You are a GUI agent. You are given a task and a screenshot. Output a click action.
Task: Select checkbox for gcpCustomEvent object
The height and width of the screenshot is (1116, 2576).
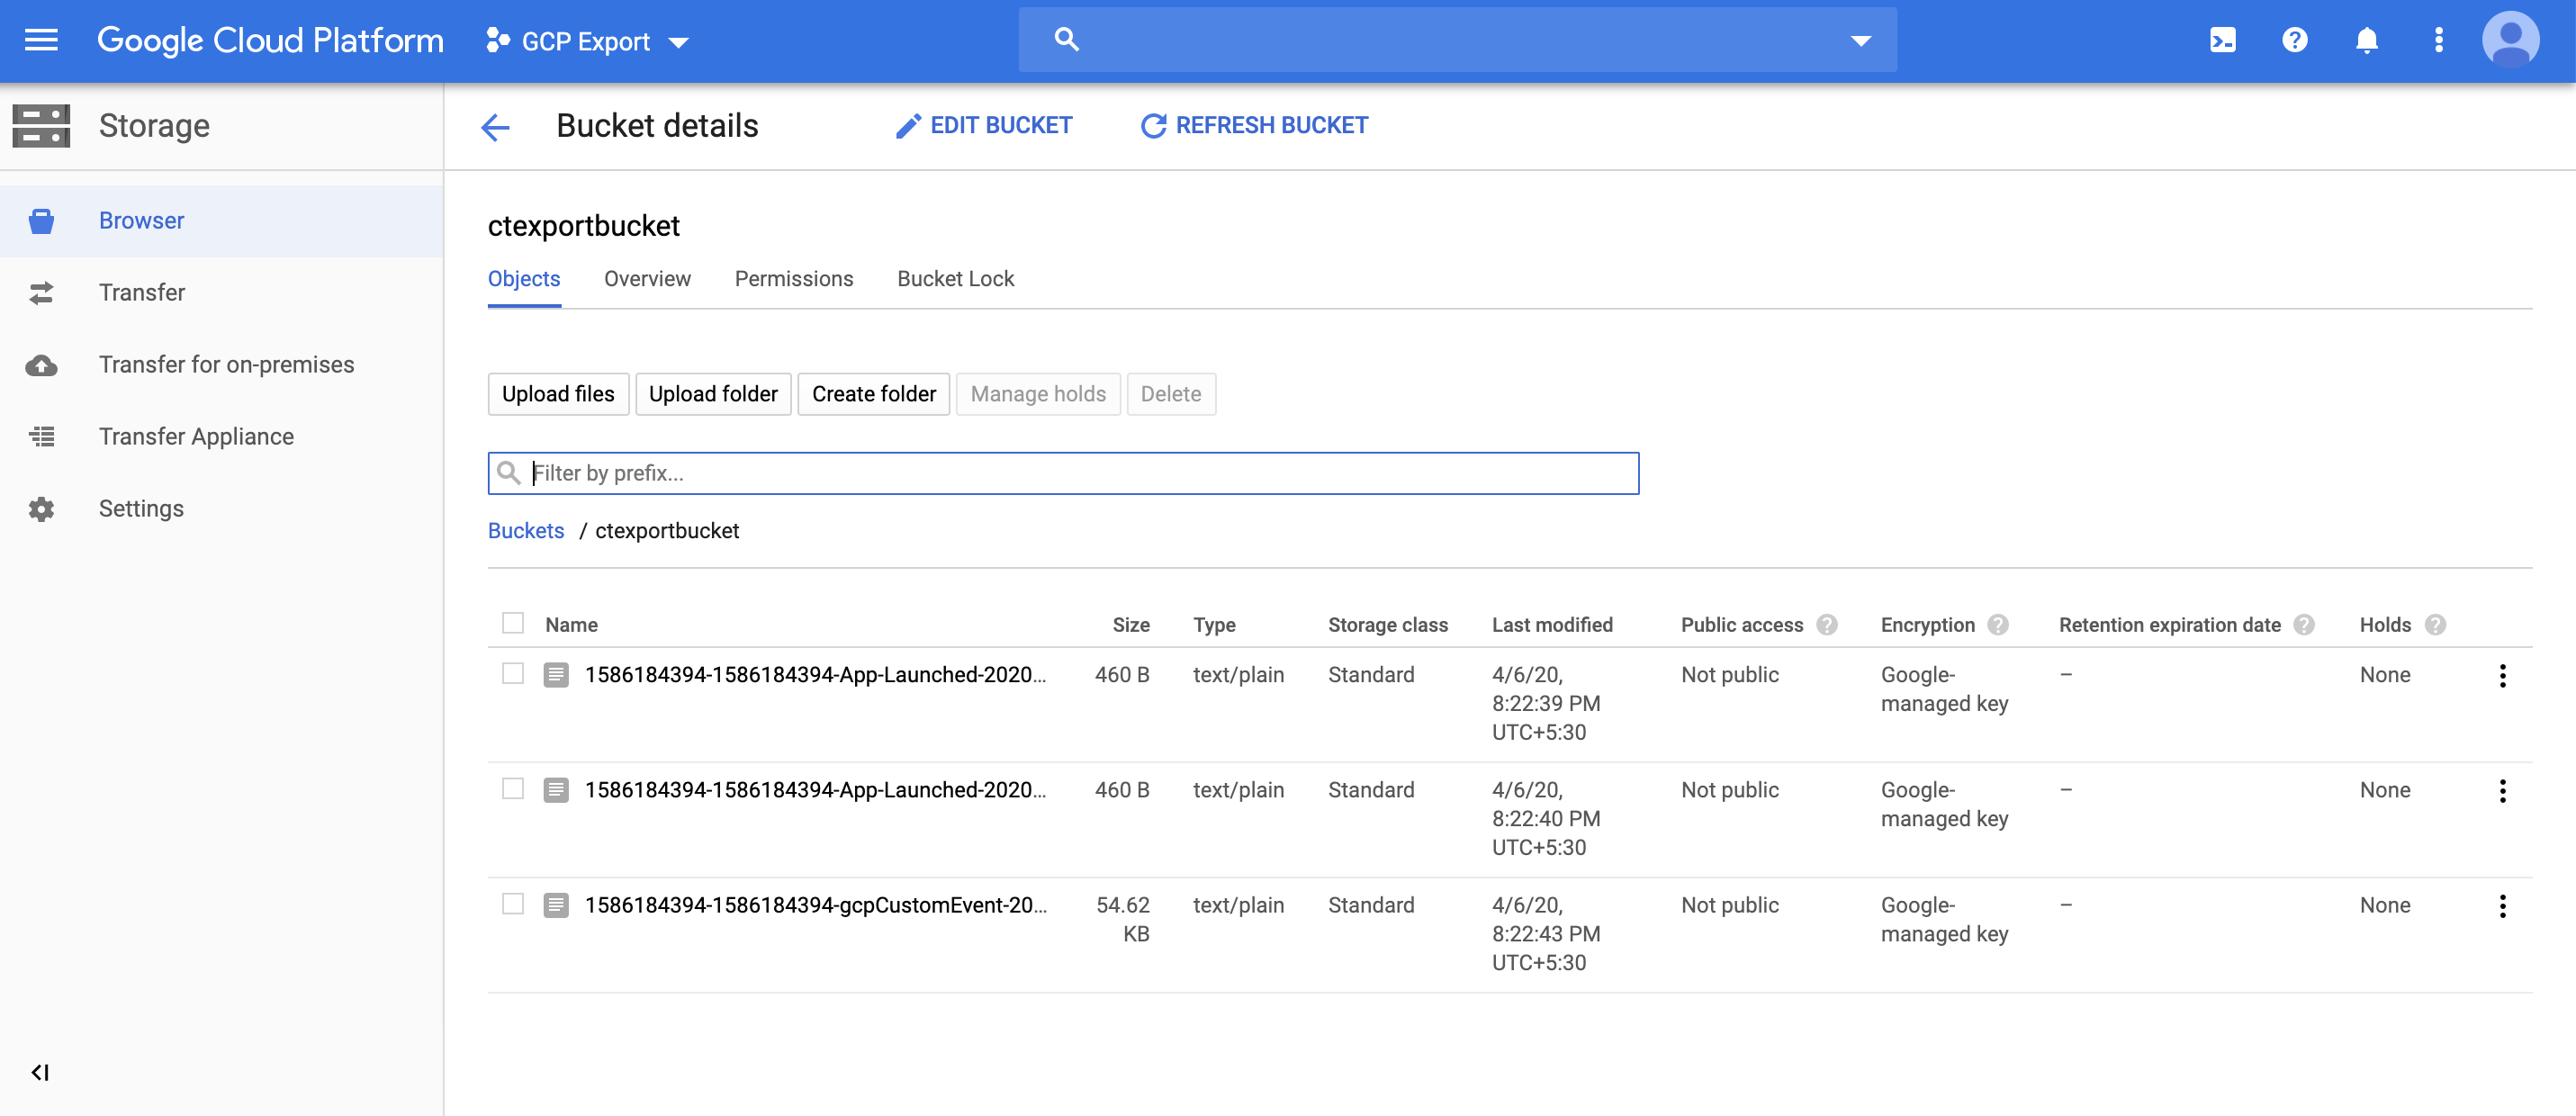513,904
